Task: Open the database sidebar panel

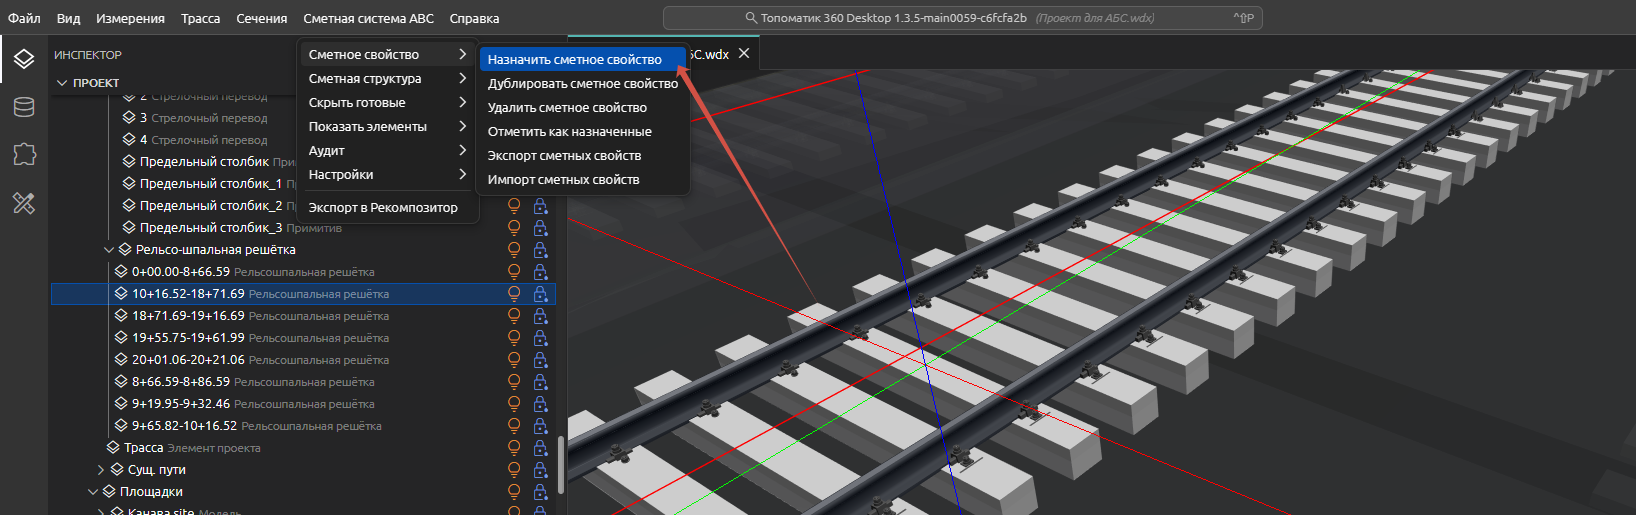Action: (24, 107)
